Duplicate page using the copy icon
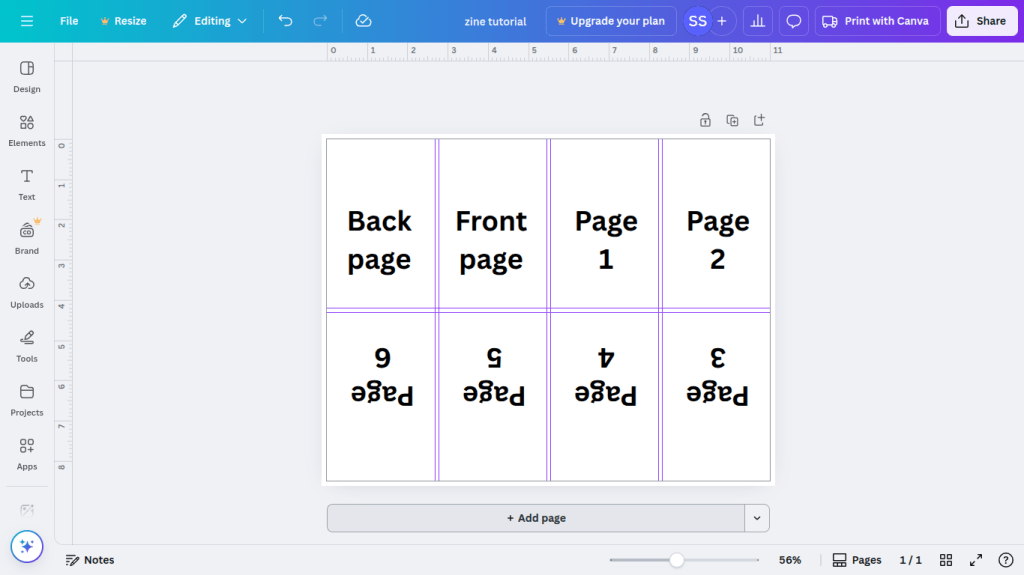 (732, 120)
